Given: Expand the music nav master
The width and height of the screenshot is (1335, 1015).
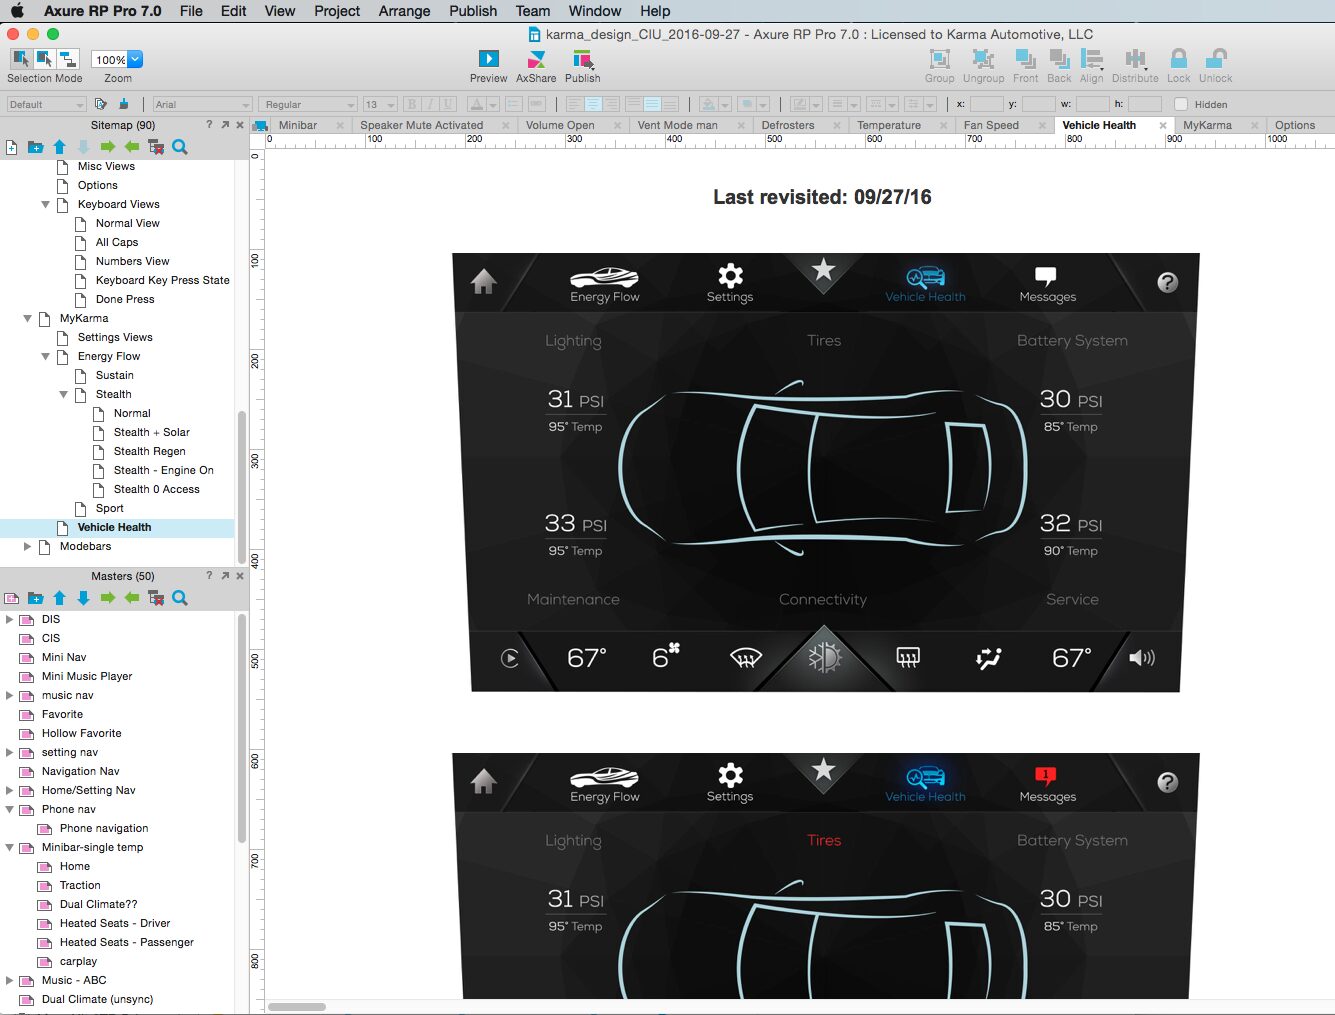Looking at the screenshot, I should point(9,695).
